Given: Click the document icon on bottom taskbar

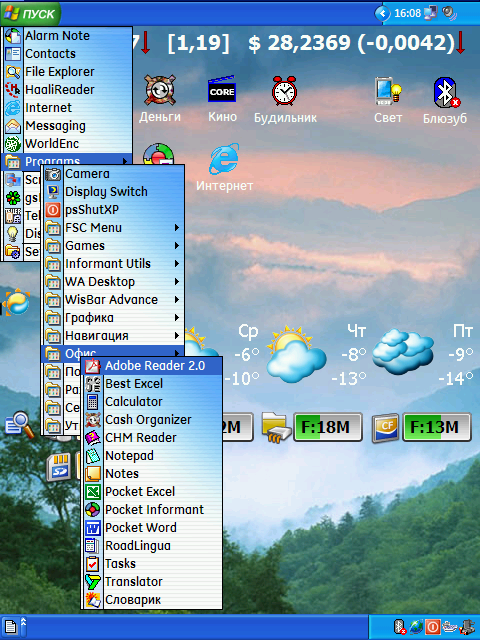Looking at the screenshot, I should coord(11,627).
